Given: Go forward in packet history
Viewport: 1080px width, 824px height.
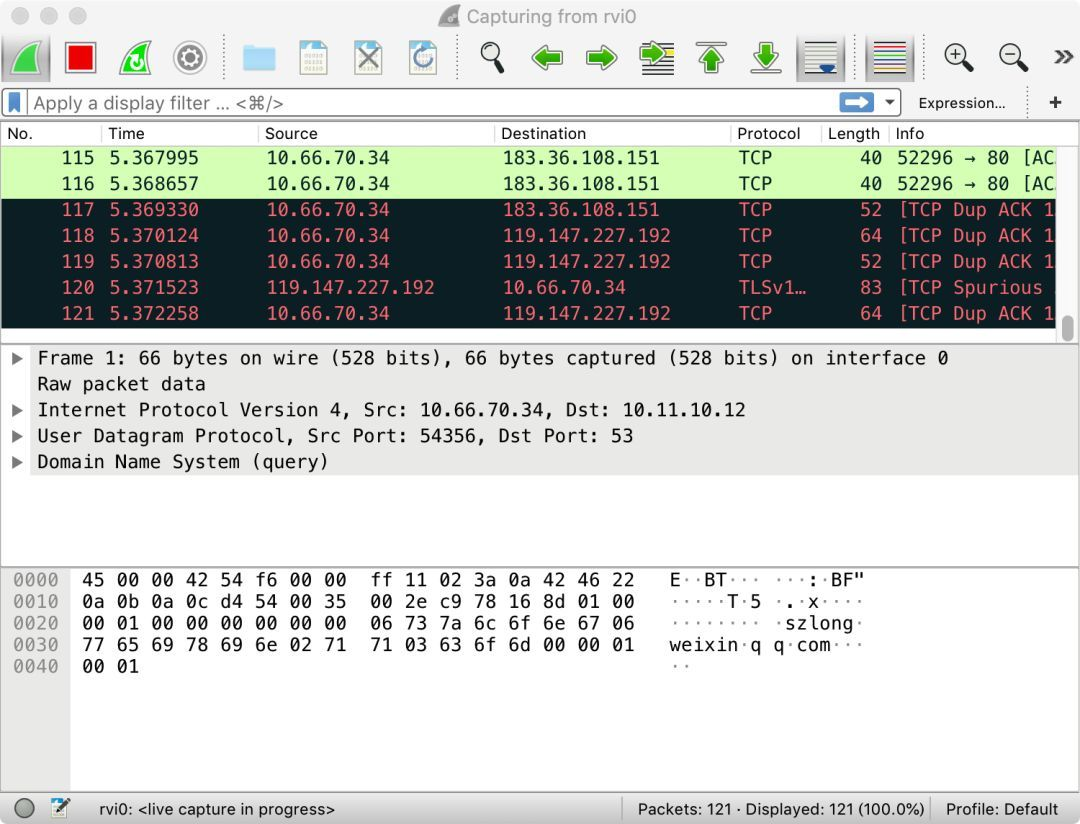Looking at the screenshot, I should click(x=601, y=58).
